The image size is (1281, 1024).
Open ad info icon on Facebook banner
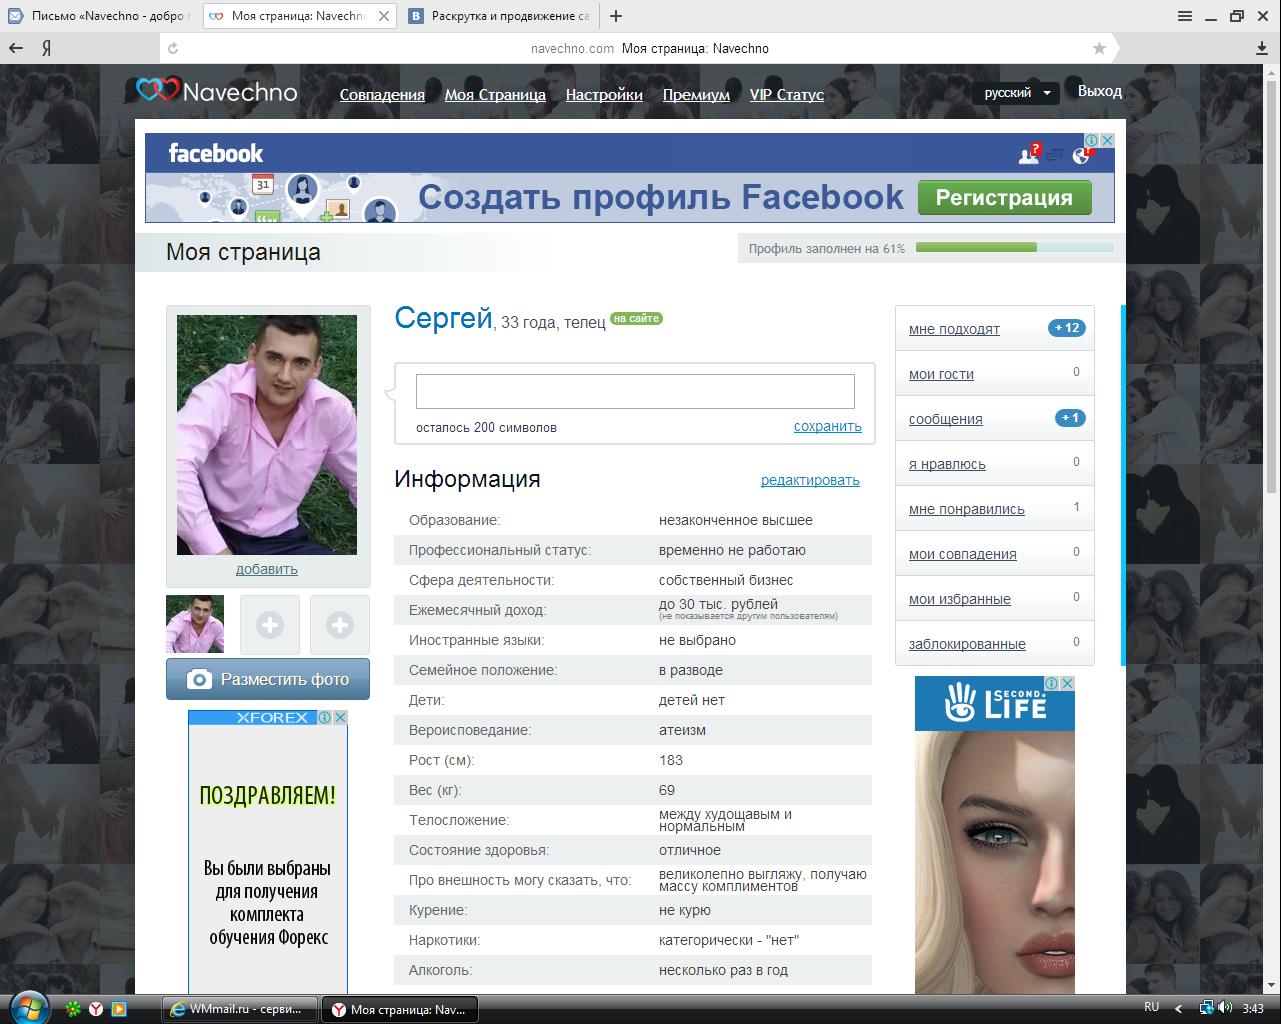(1093, 141)
